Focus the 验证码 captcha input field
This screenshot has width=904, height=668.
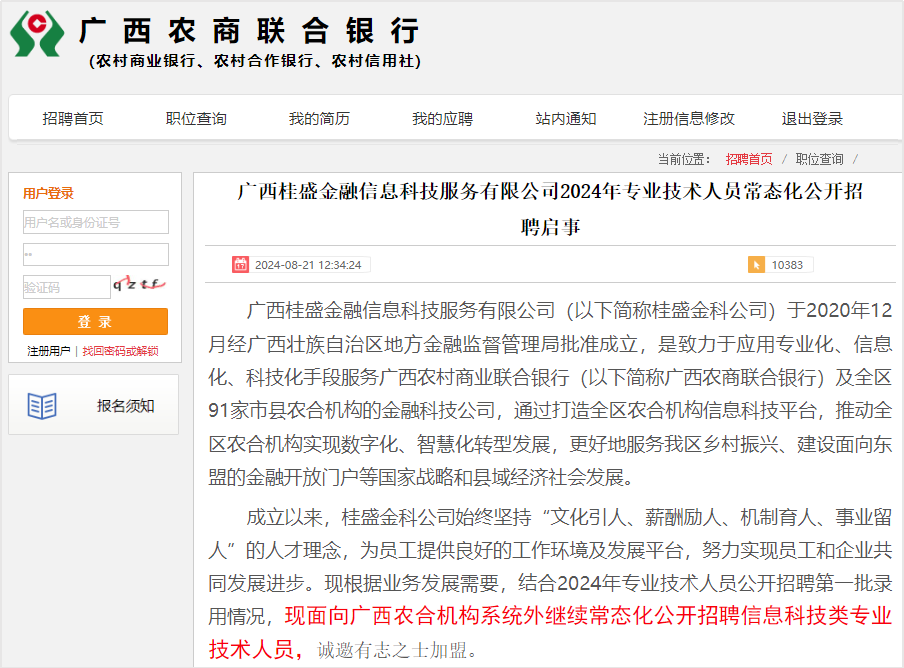[67, 287]
